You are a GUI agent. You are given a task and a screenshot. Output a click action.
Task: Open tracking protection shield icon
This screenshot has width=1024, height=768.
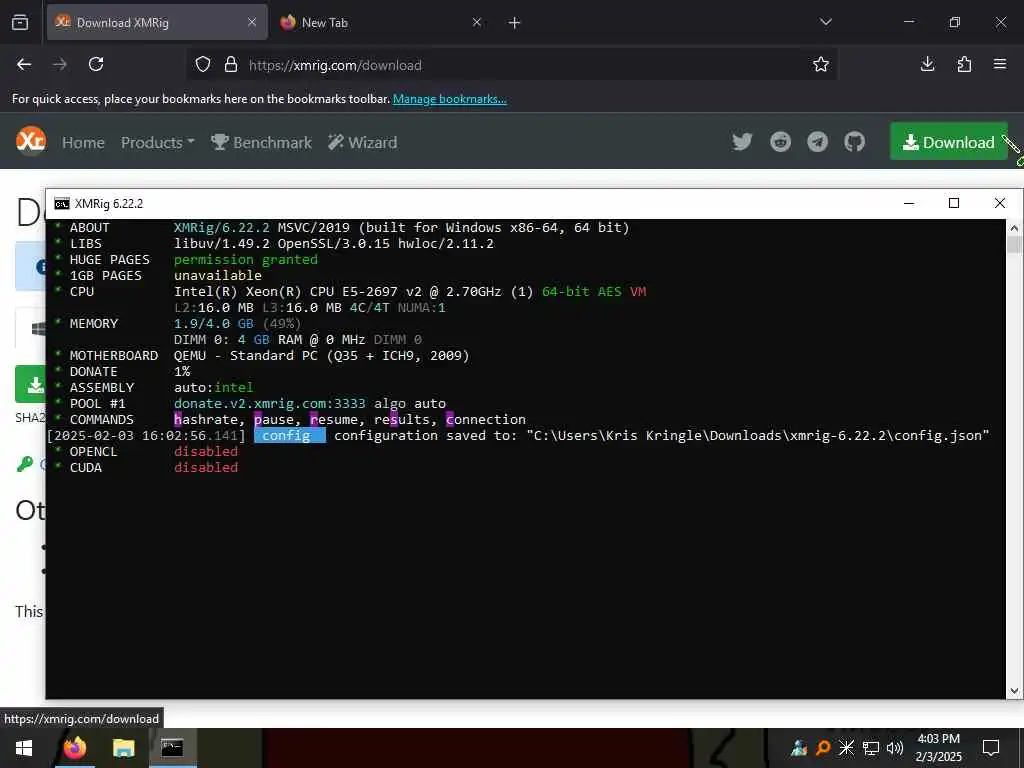pyautogui.click(x=203, y=65)
